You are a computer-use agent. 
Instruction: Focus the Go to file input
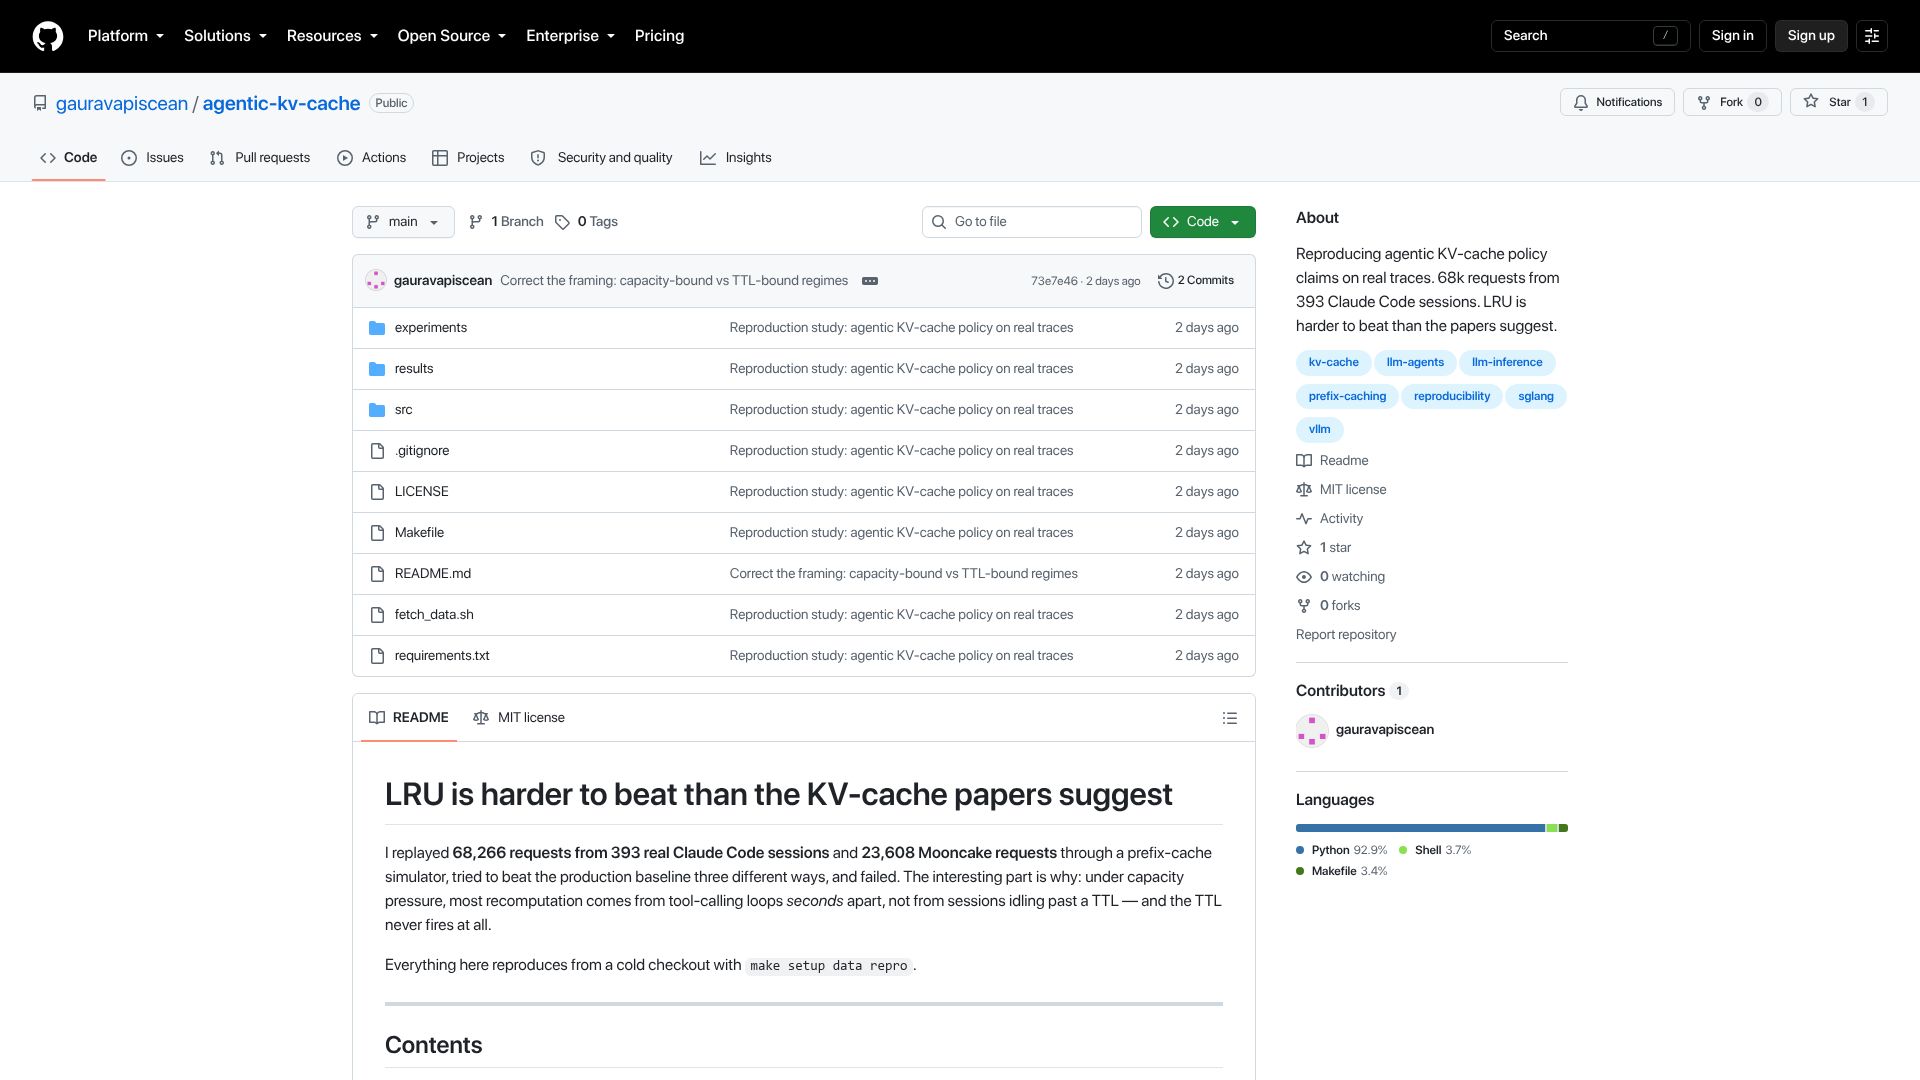[1031, 222]
